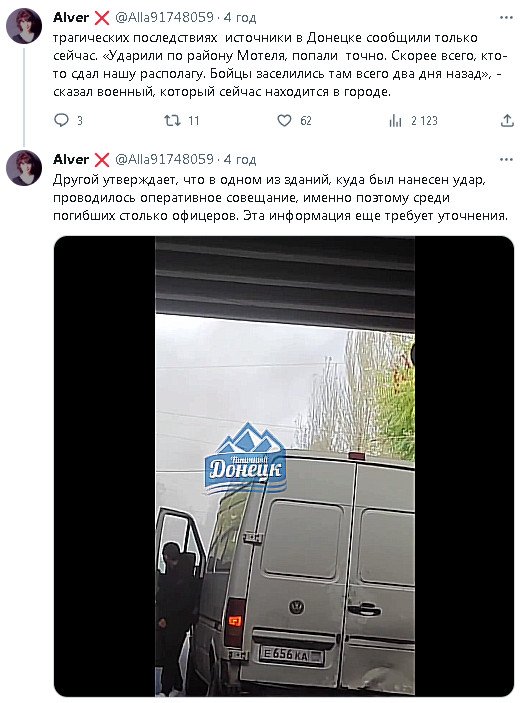Click the reply icon with 3 comments
This screenshot has width=529, height=703.
pyautogui.click(x=61, y=120)
